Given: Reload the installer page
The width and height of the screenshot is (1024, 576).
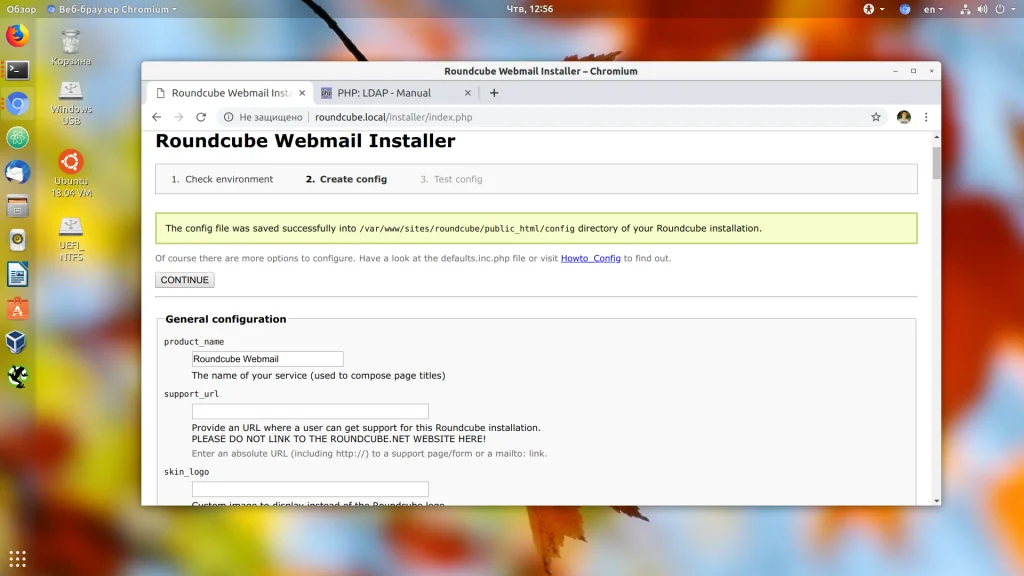Looking at the screenshot, I should 201,117.
